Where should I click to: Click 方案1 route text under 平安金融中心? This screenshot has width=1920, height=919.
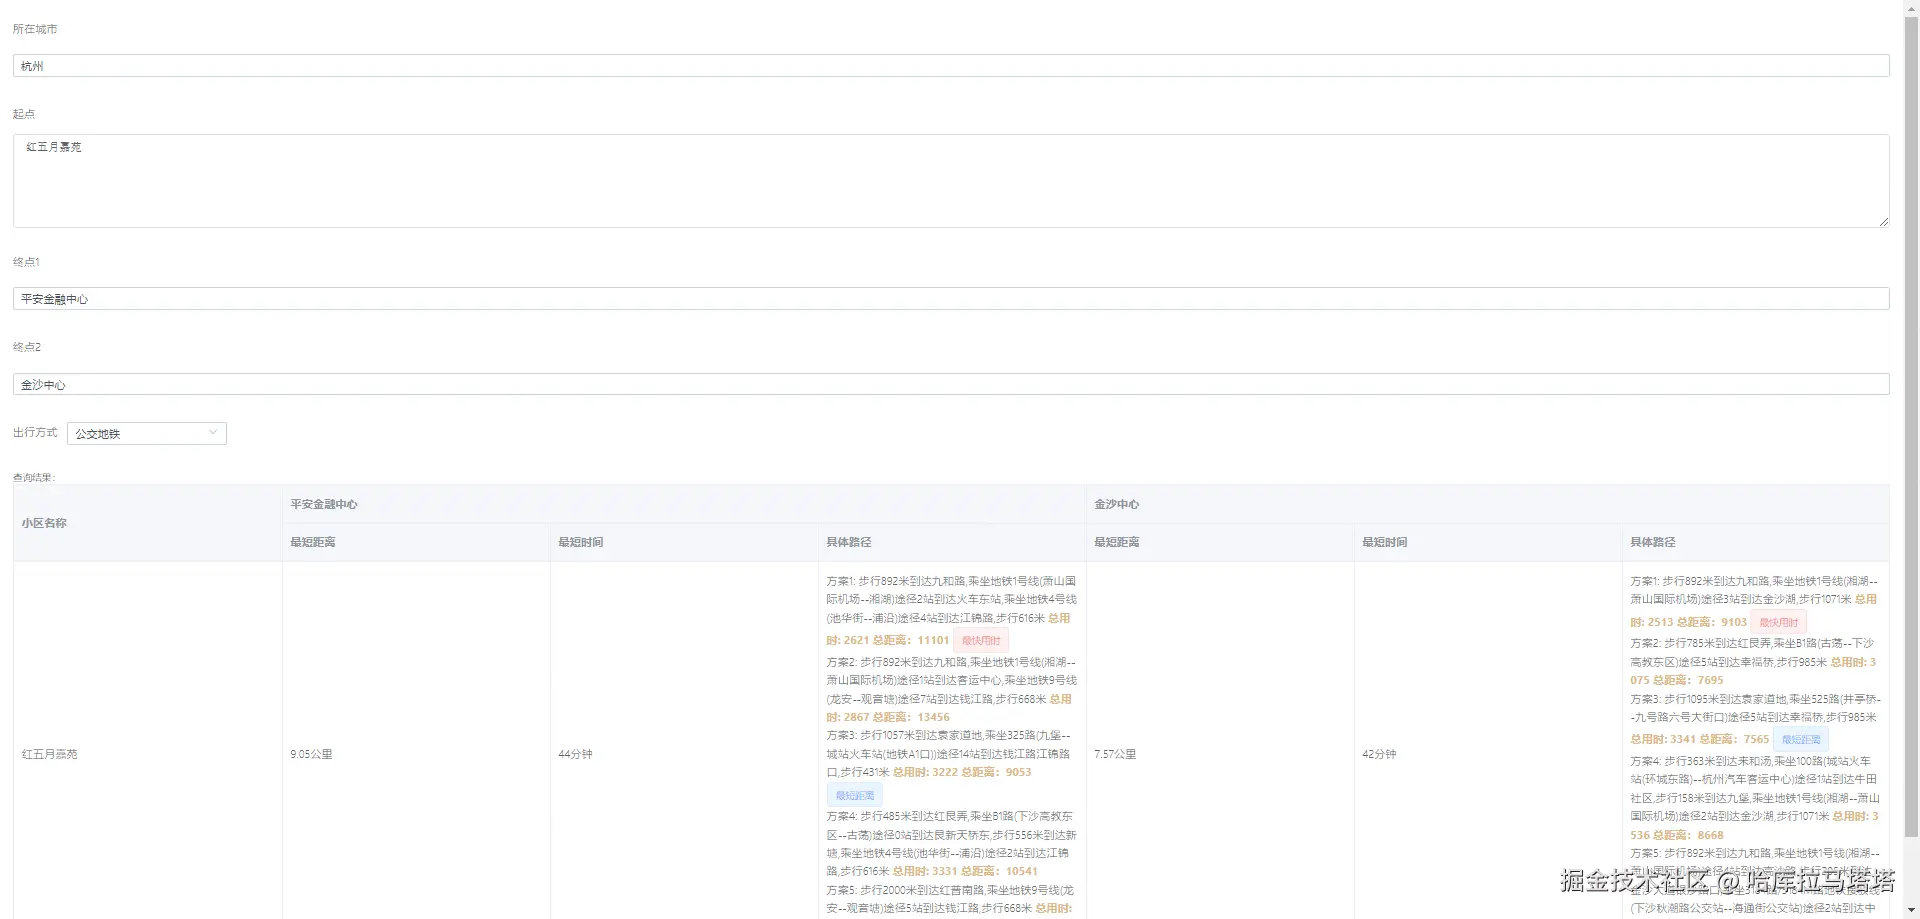(951, 609)
